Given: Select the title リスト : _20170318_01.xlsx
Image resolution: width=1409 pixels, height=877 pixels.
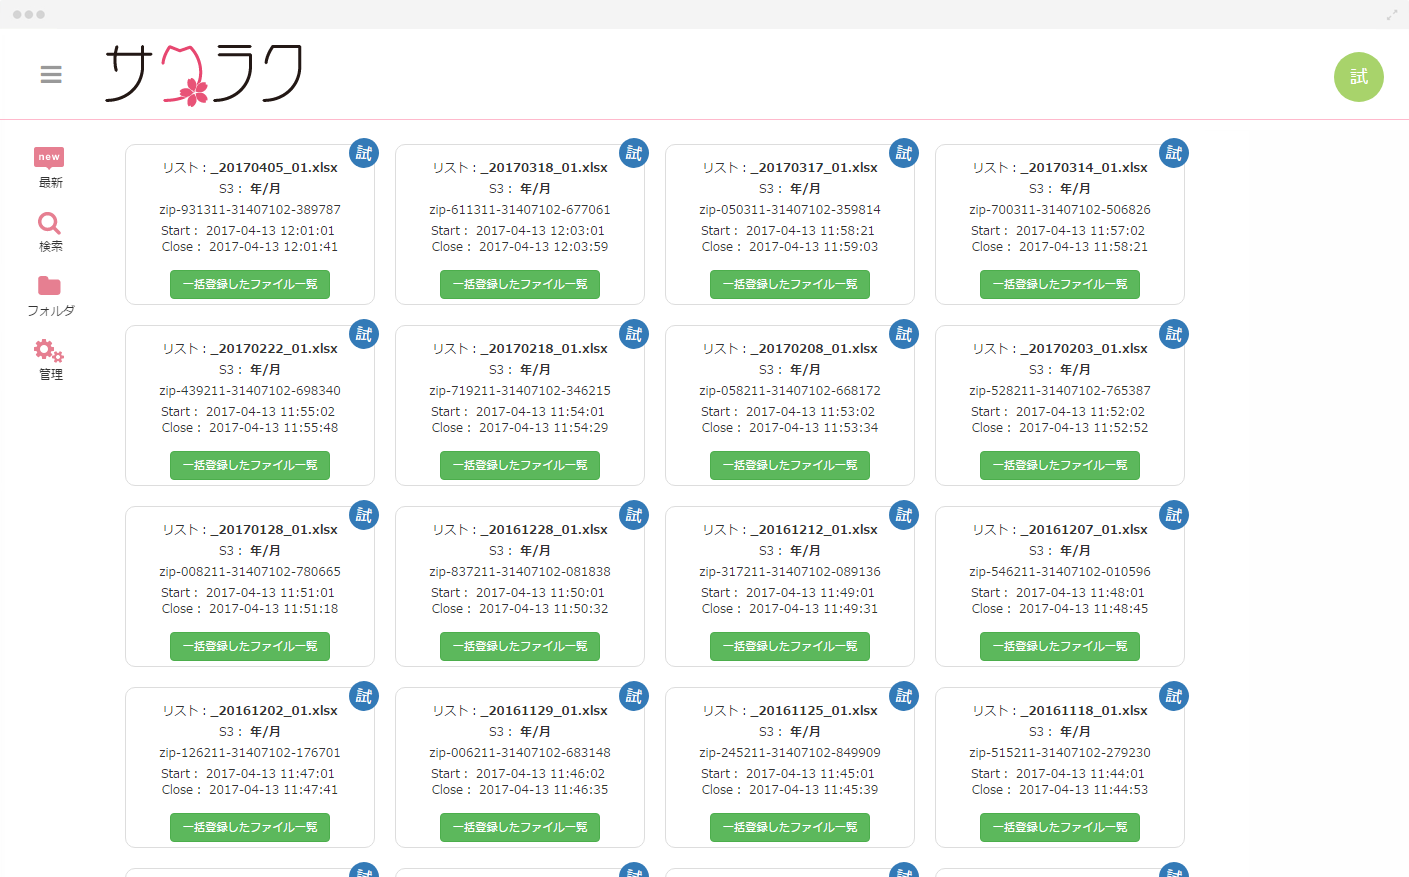Looking at the screenshot, I should (x=520, y=167).
